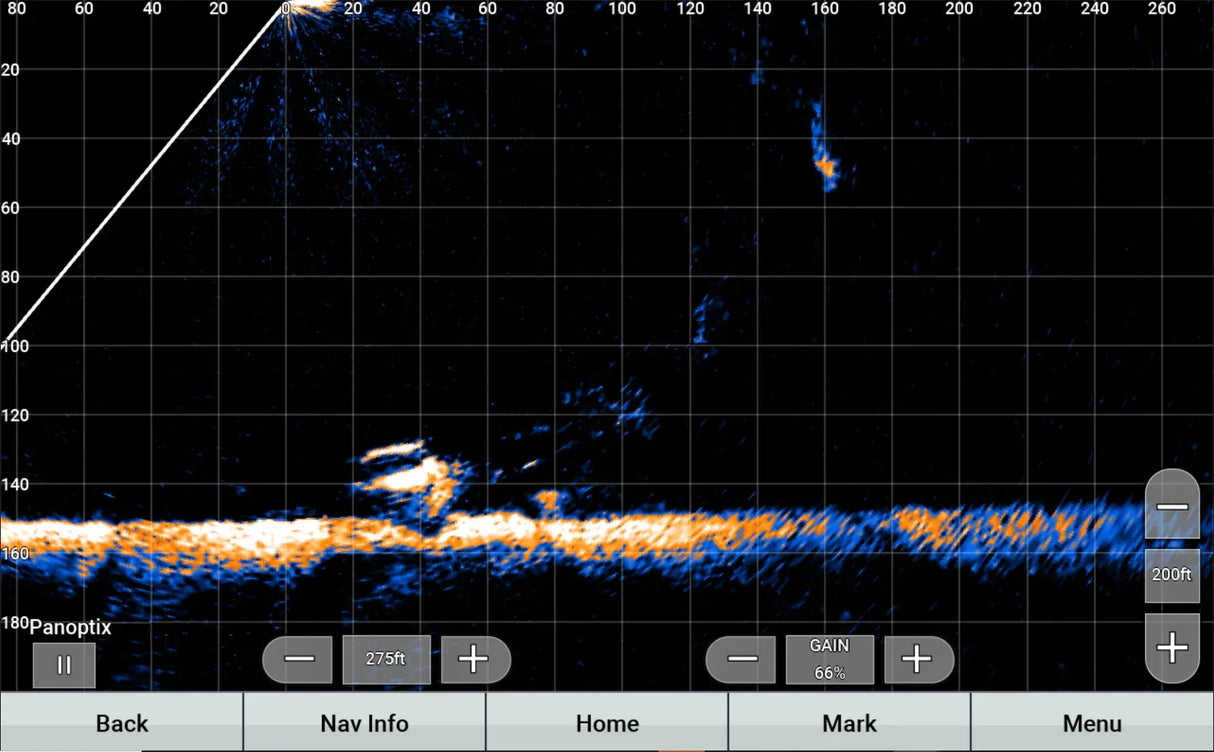Increase the 200ft depth range scale
Image resolution: width=1214 pixels, height=752 pixels.
coord(1172,648)
